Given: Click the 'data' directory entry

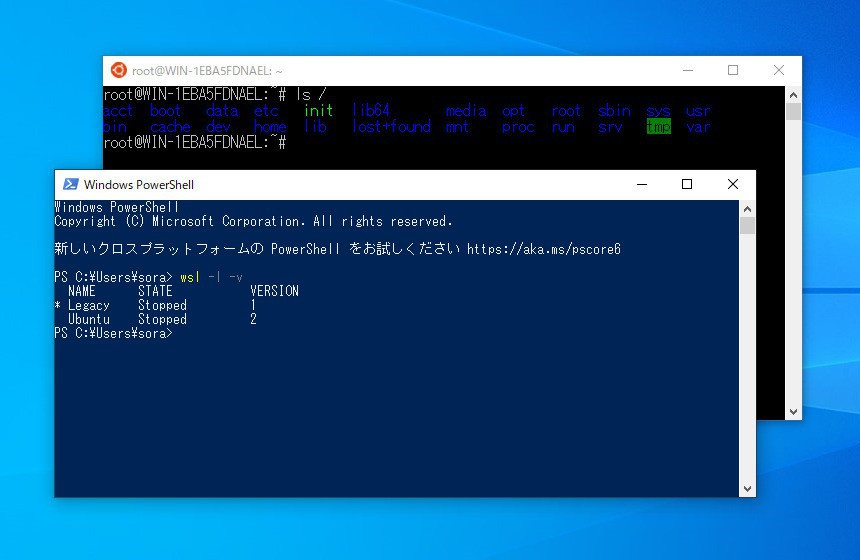Looking at the screenshot, I should tap(222, 110).
